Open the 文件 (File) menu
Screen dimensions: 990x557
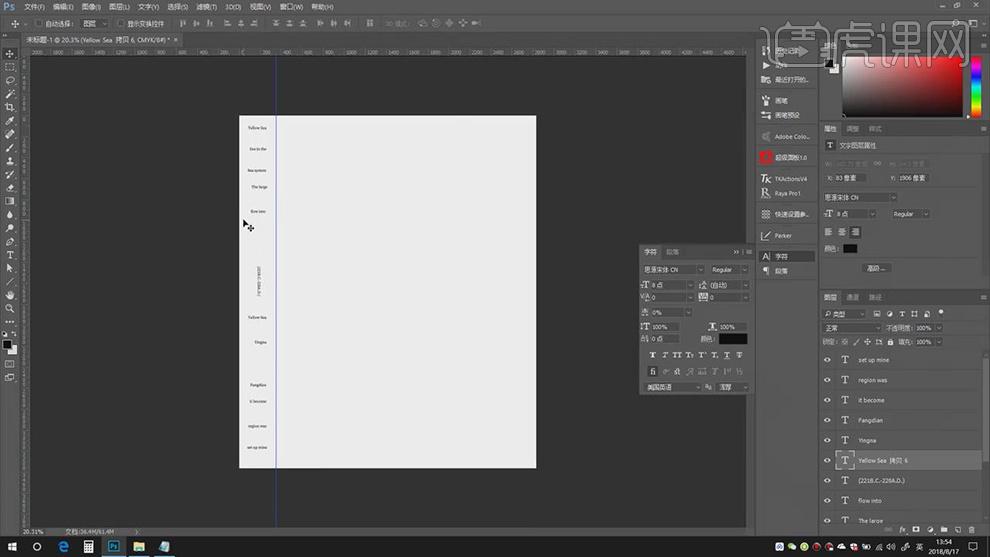tap(34, 7)
